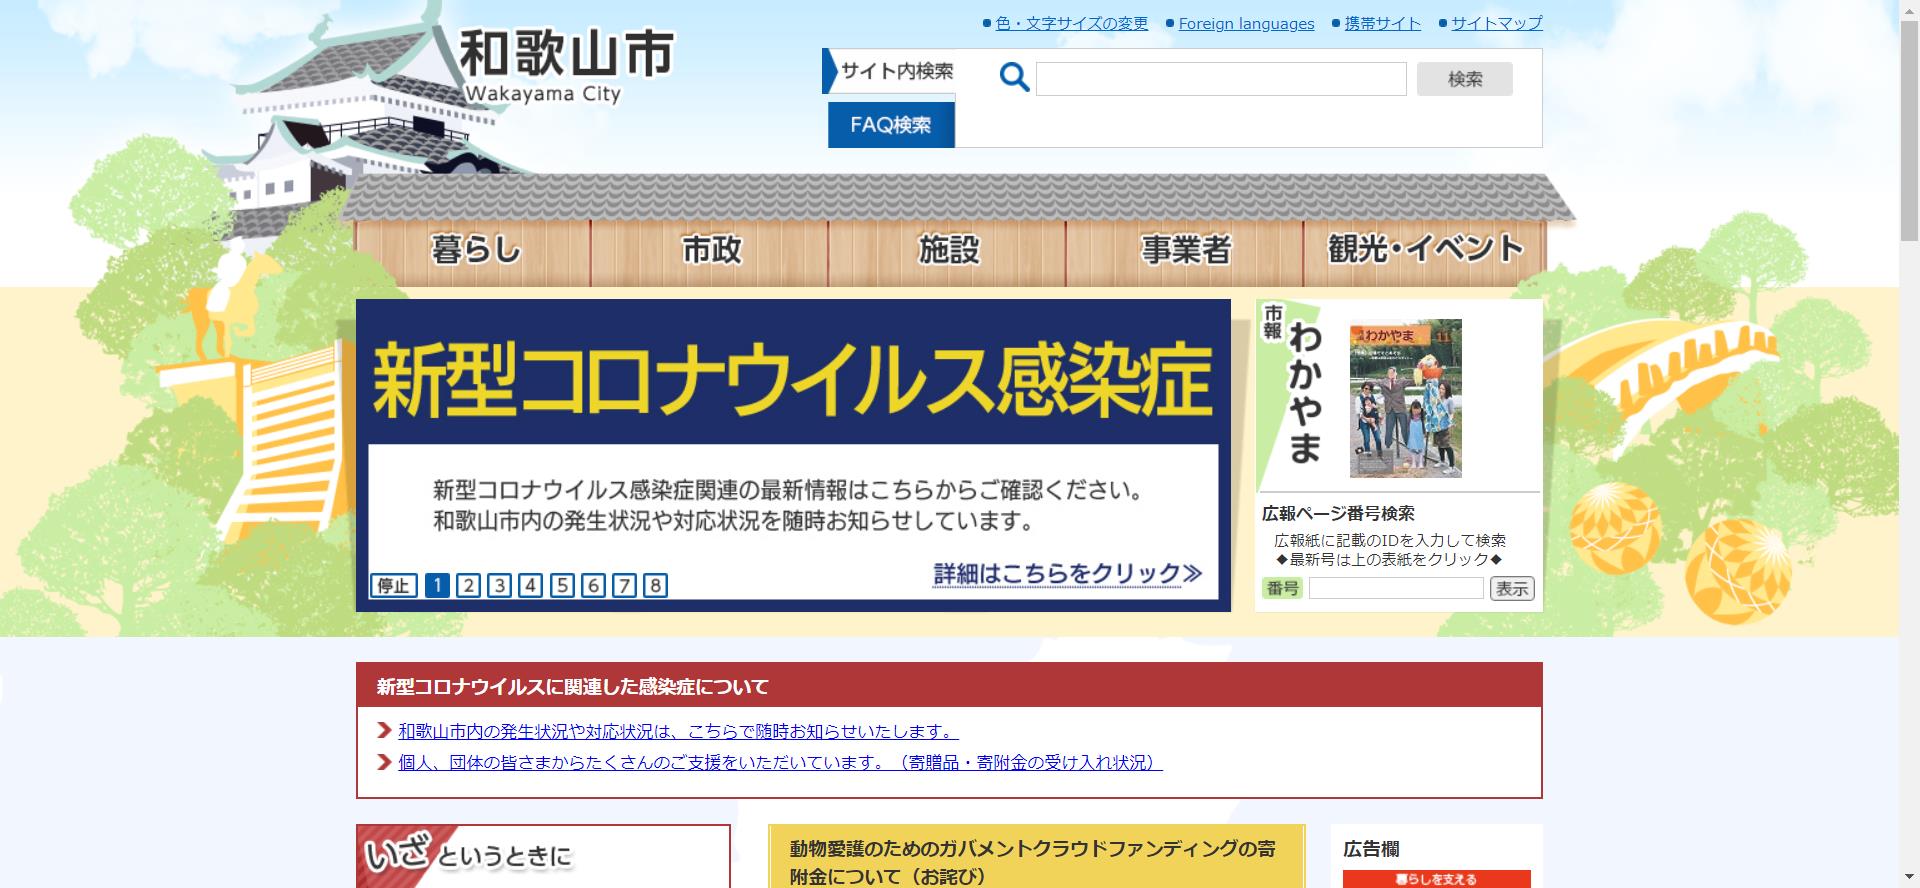1920x888 pixels.
Task: Click the 番号 page ID input field
Action: pos(1395,588)
